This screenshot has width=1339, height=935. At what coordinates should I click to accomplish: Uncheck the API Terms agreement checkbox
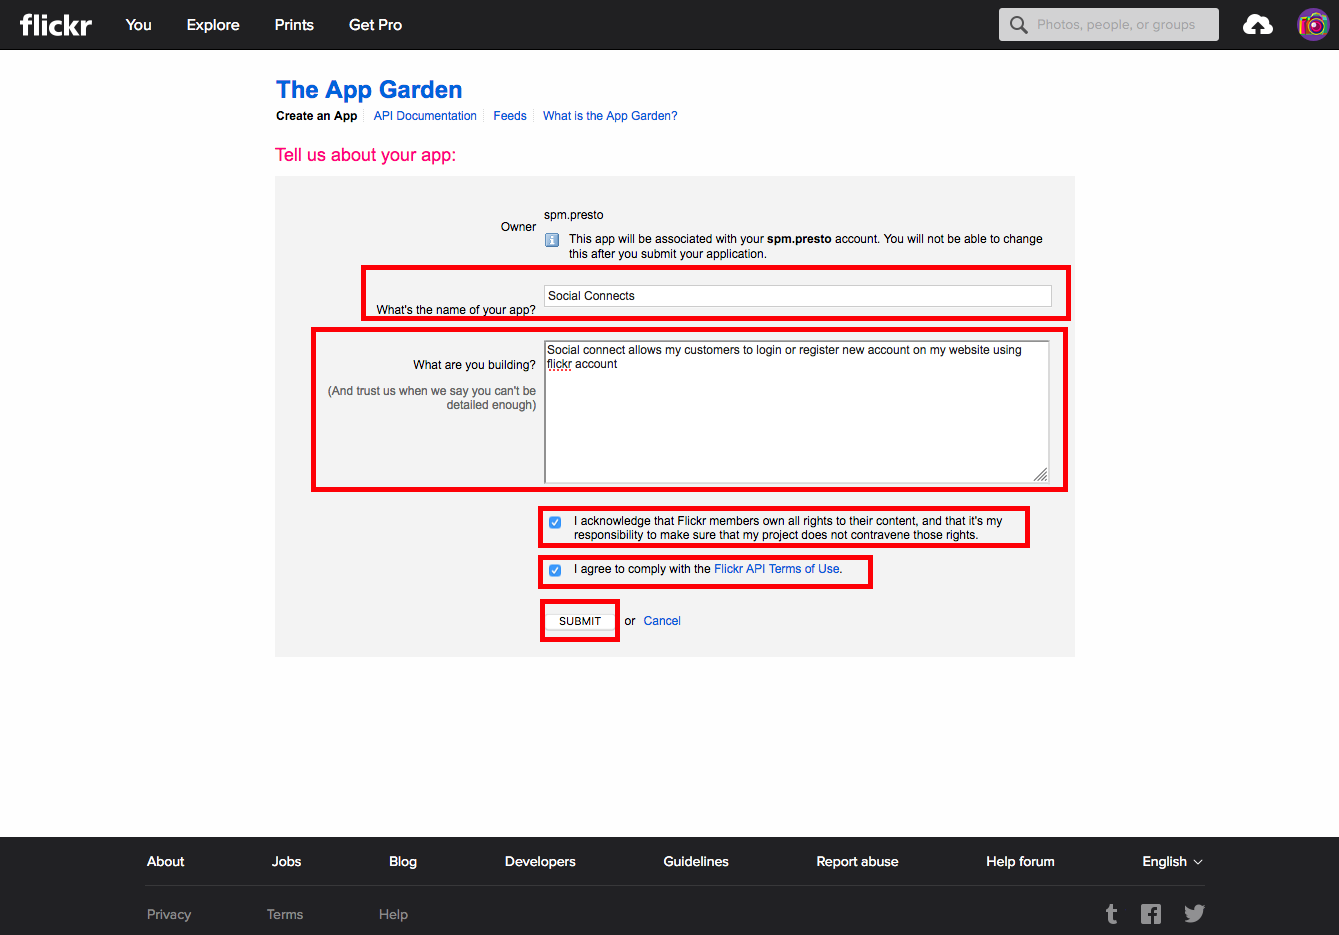[x=555, y=570]
